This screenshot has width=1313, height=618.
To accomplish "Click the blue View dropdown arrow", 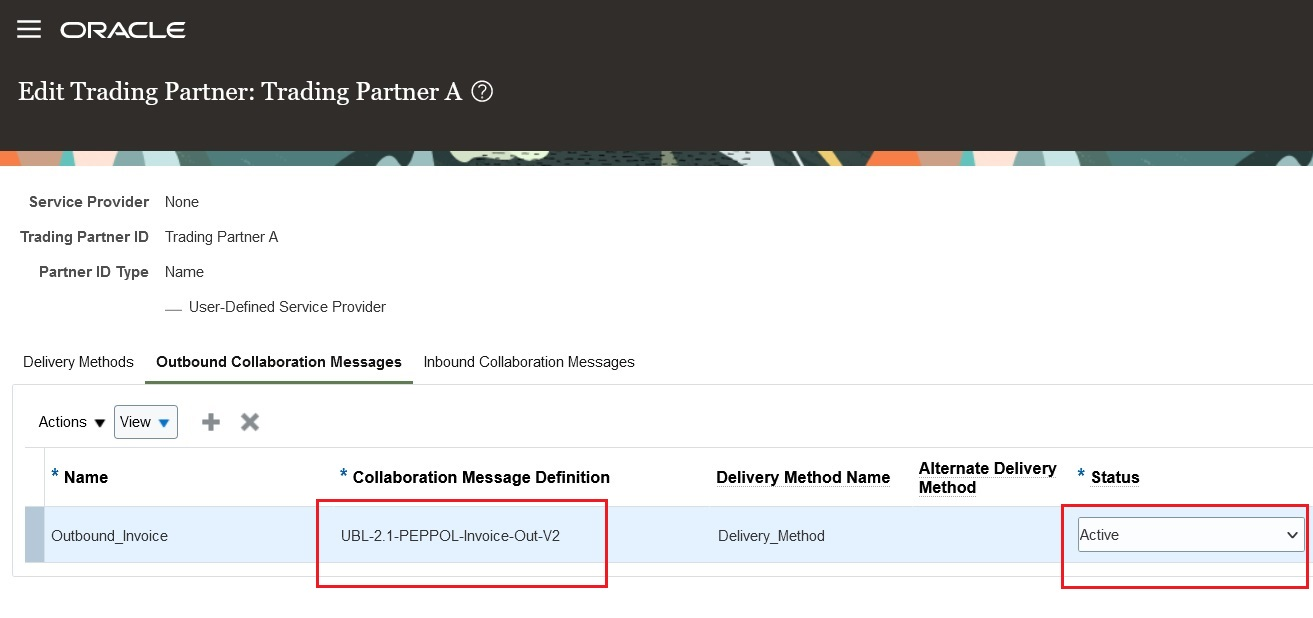I will coord(163,422).
